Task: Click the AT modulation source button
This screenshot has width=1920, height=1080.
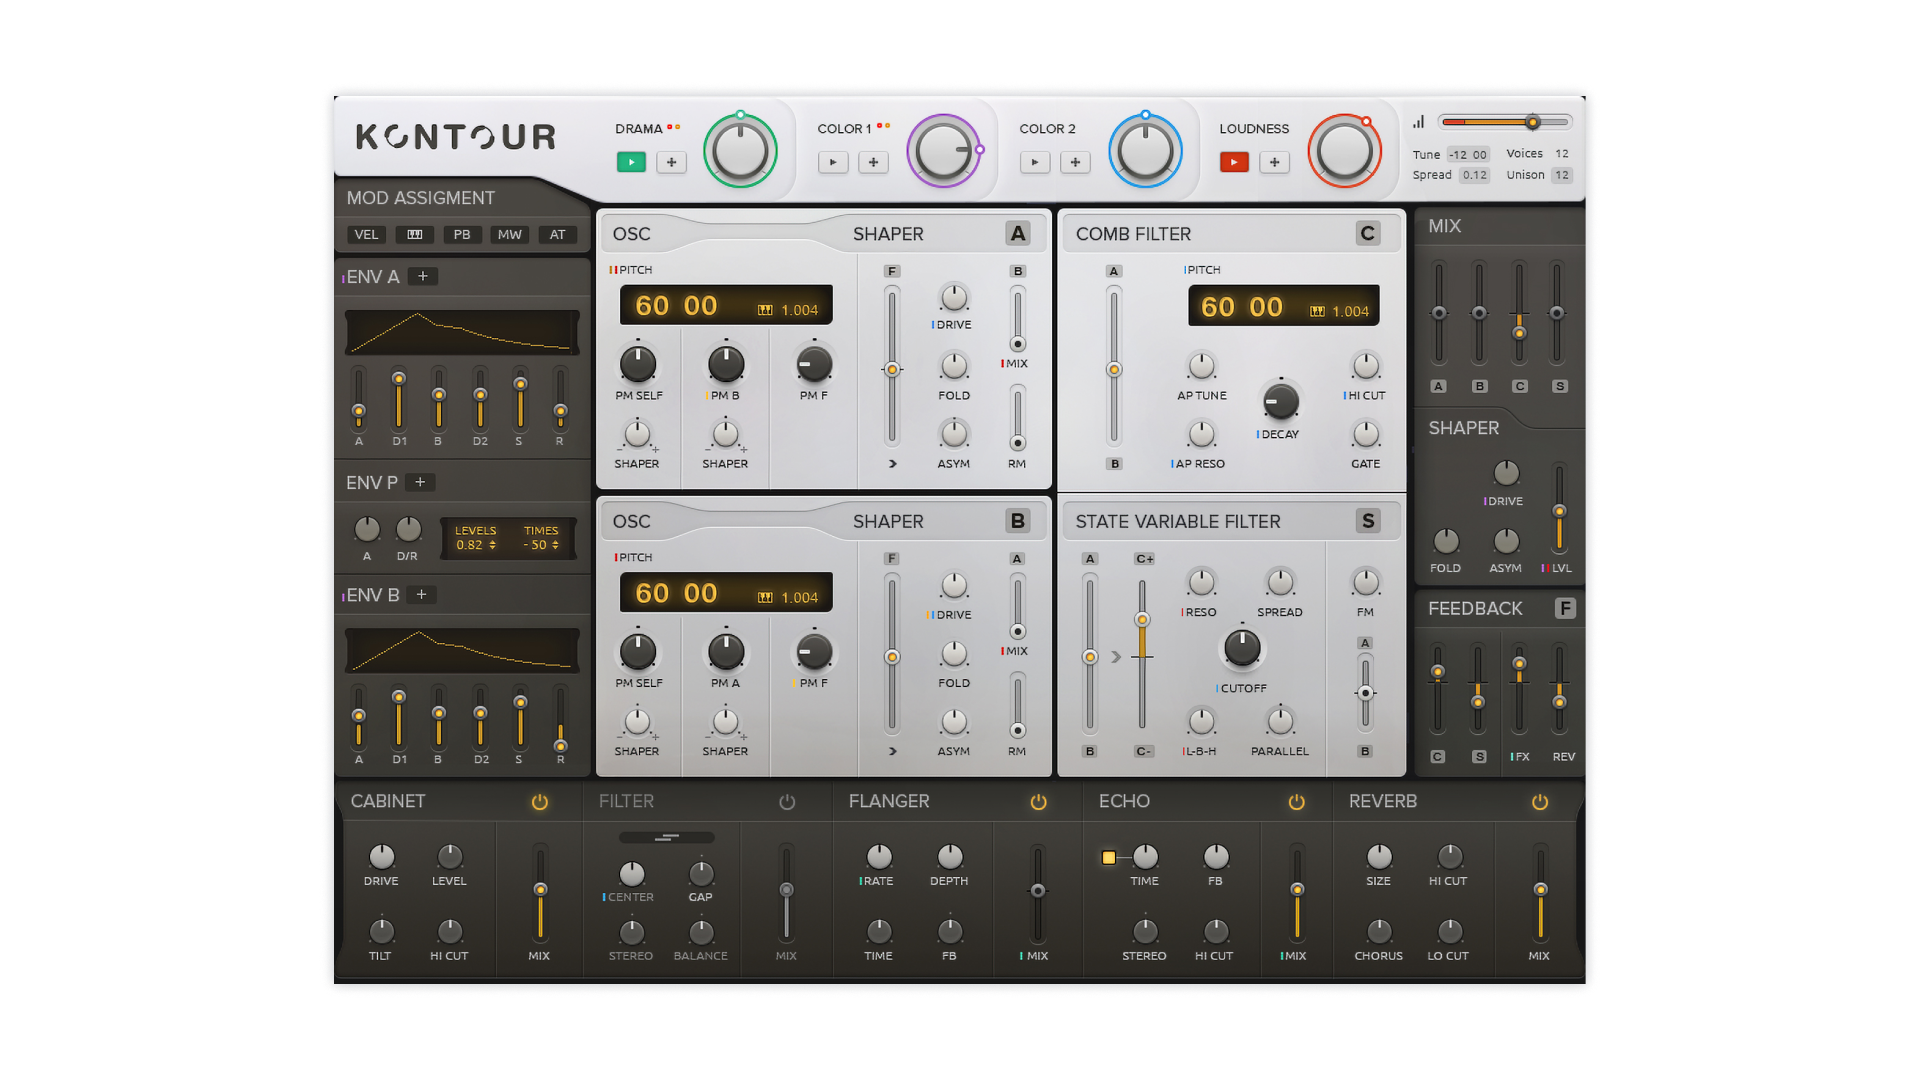Action: coord(557,235)
